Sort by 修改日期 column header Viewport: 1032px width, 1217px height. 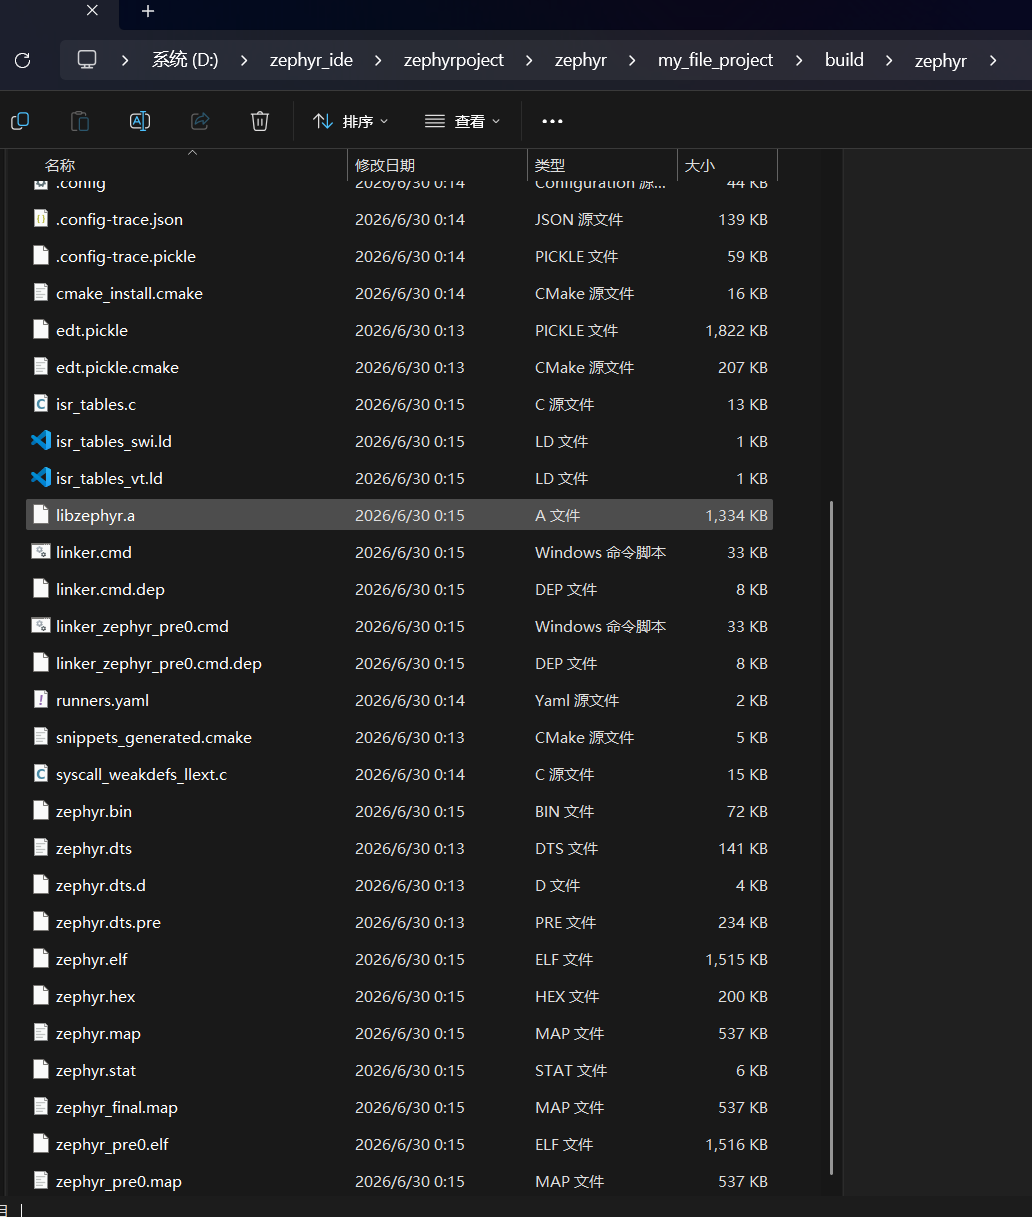click(385, 165)
